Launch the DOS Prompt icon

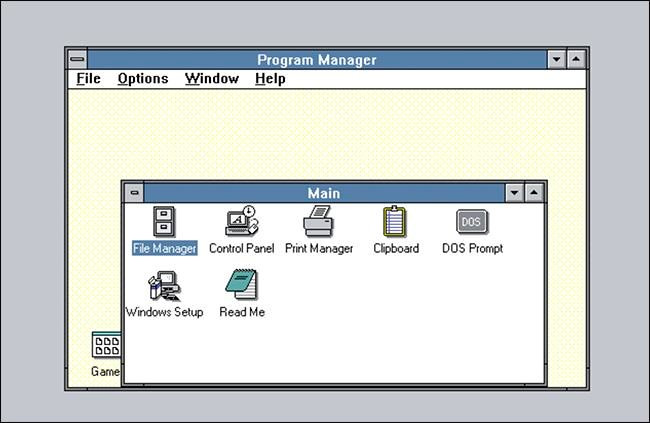pyautogui.click(x=472, y=222)
